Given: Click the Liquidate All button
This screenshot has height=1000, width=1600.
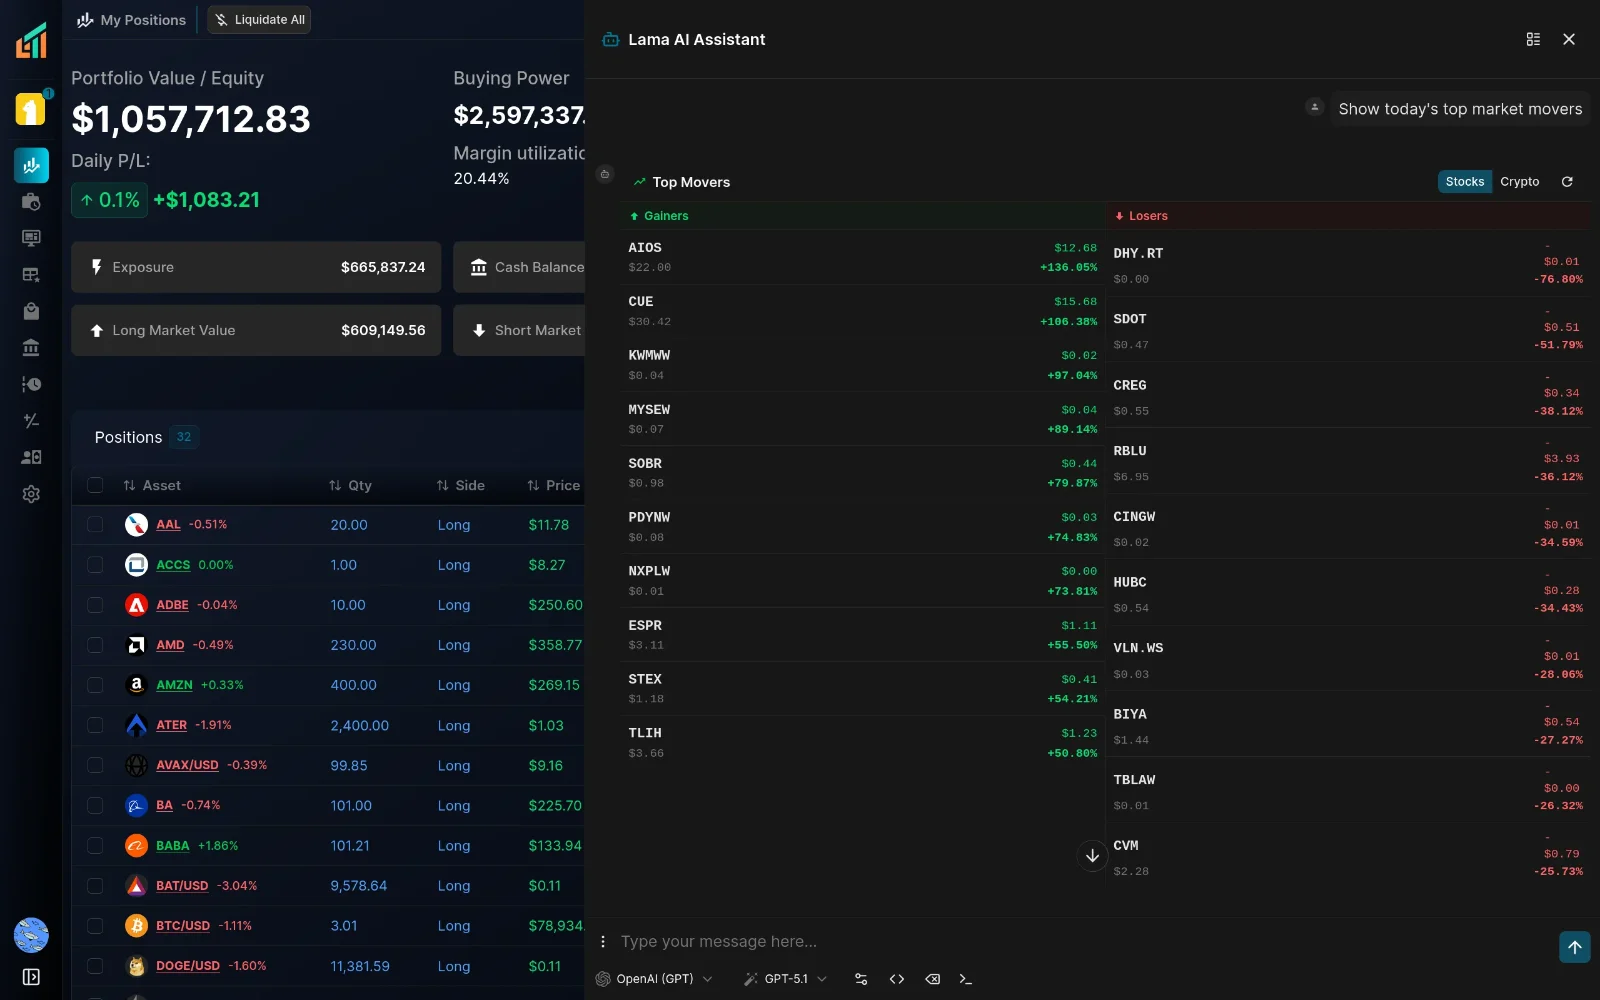Looking at the screenshot, I should (259, 20).
